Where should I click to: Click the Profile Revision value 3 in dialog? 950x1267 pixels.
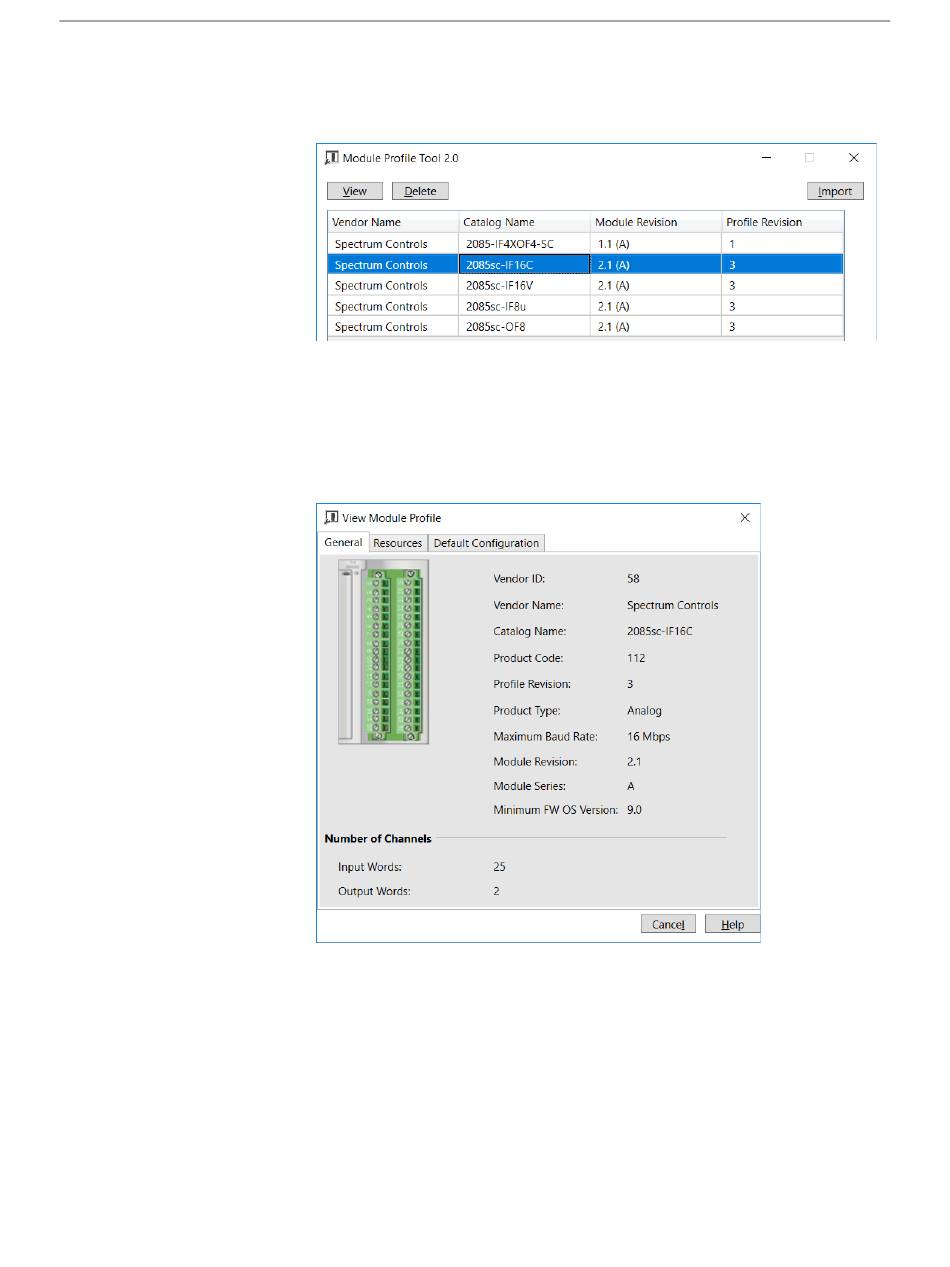[x=630, y=685]
